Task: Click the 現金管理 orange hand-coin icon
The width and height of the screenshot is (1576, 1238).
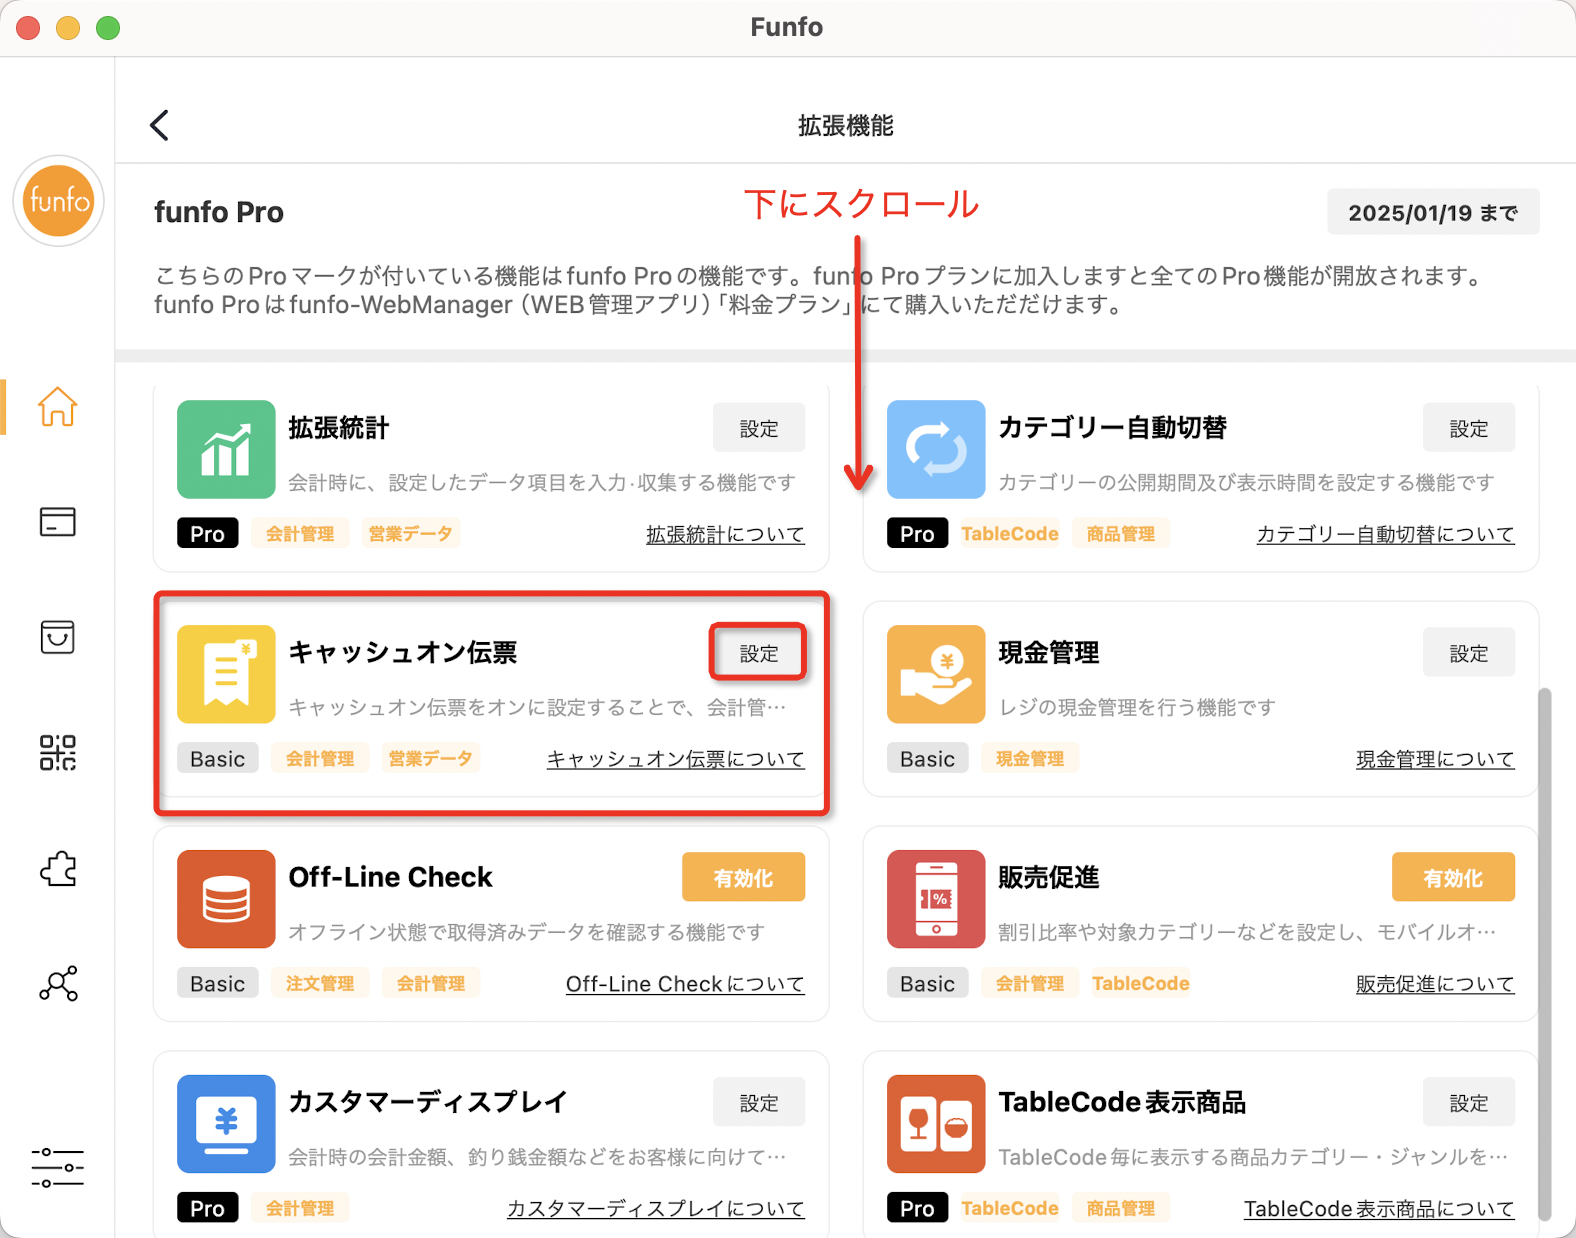Action: pos(936,674)
